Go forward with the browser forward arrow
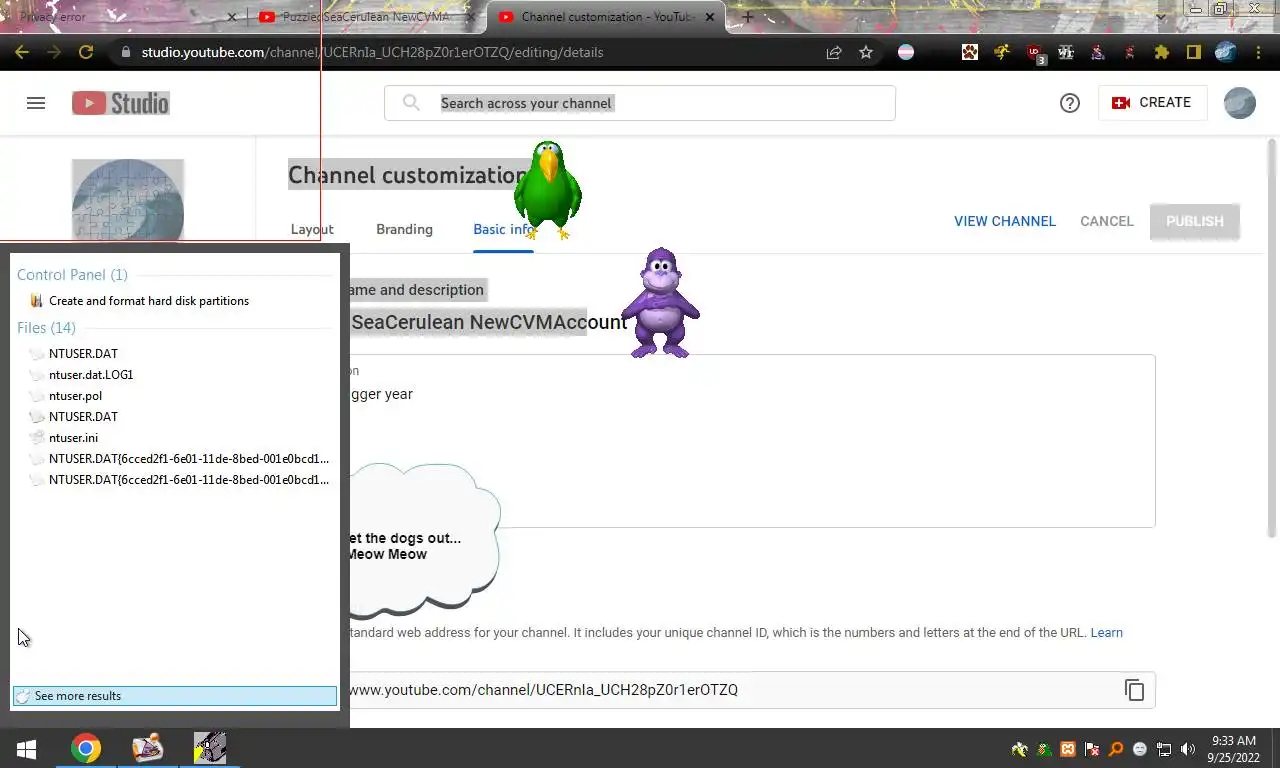This screenshot has height=768, width=1280. (x=54, y=52)
